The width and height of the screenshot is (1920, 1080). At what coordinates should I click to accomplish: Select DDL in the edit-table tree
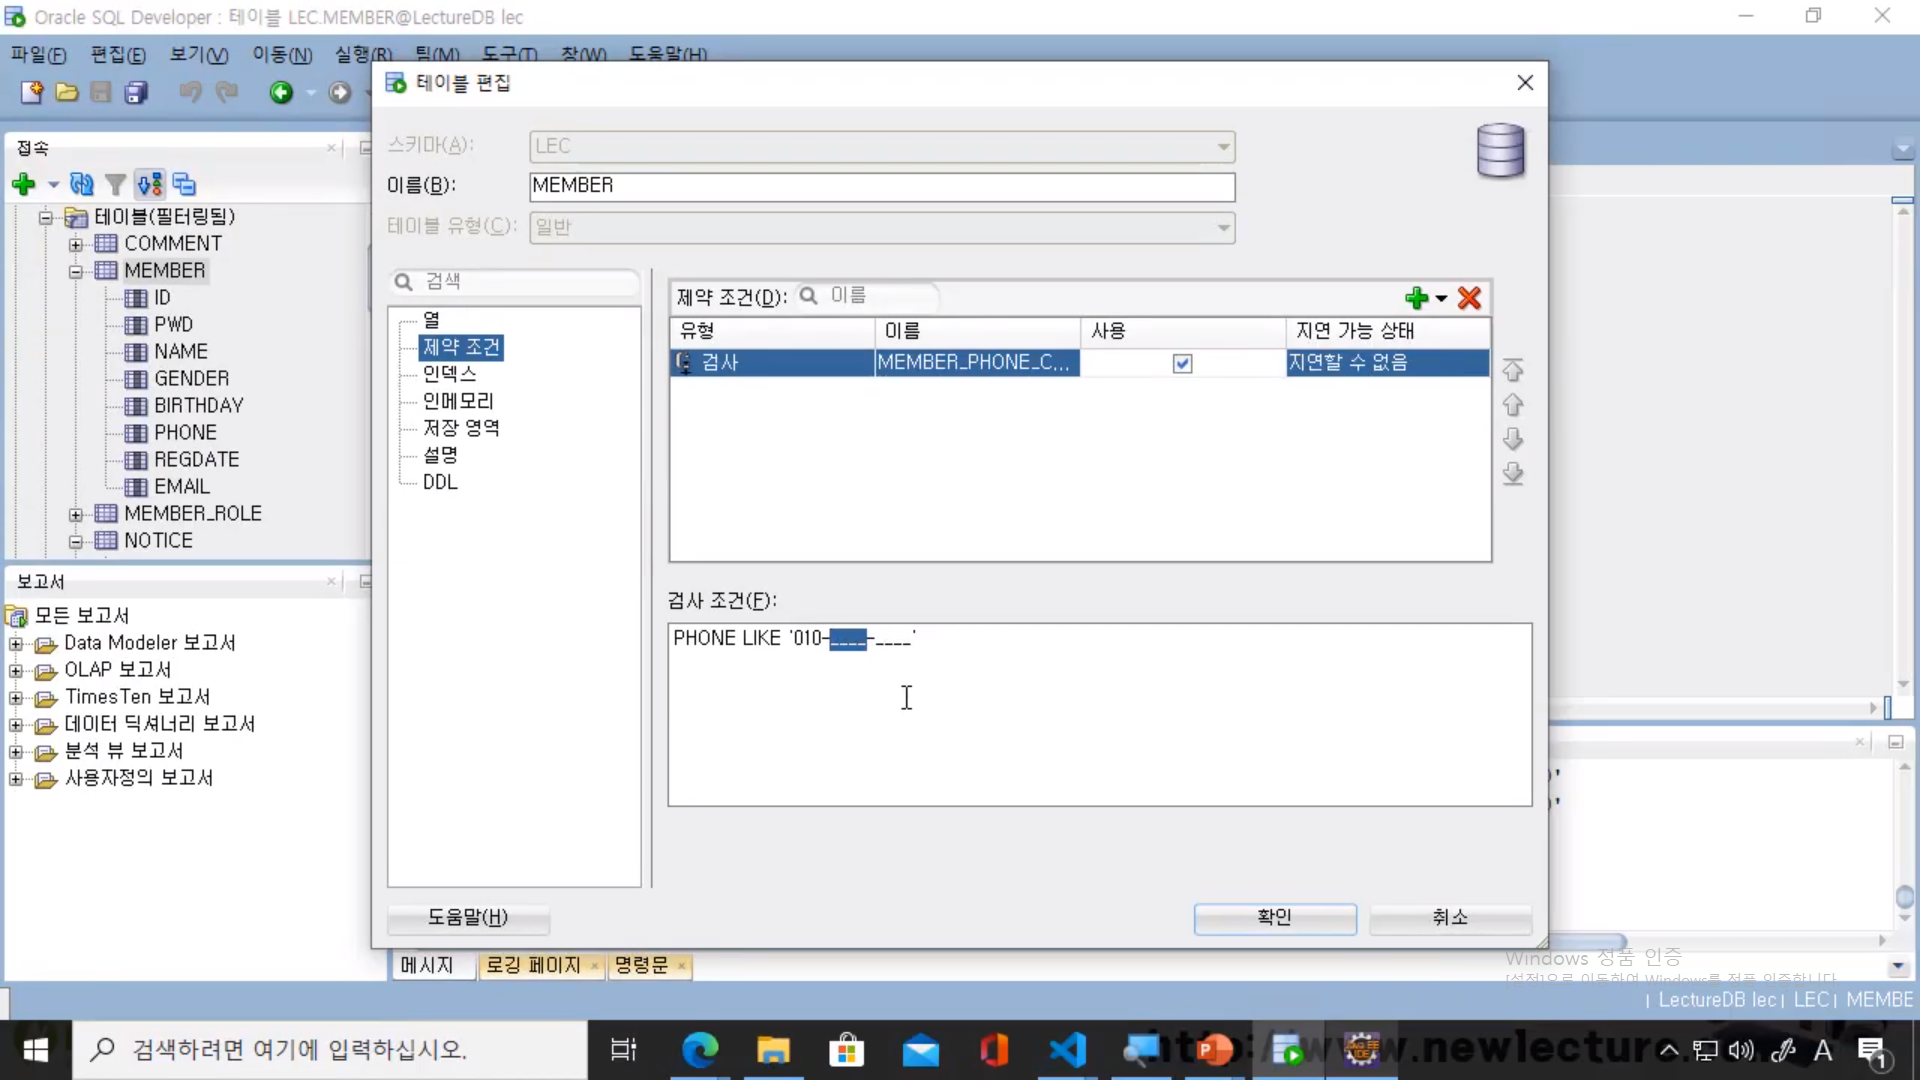(x=440, y=482)
